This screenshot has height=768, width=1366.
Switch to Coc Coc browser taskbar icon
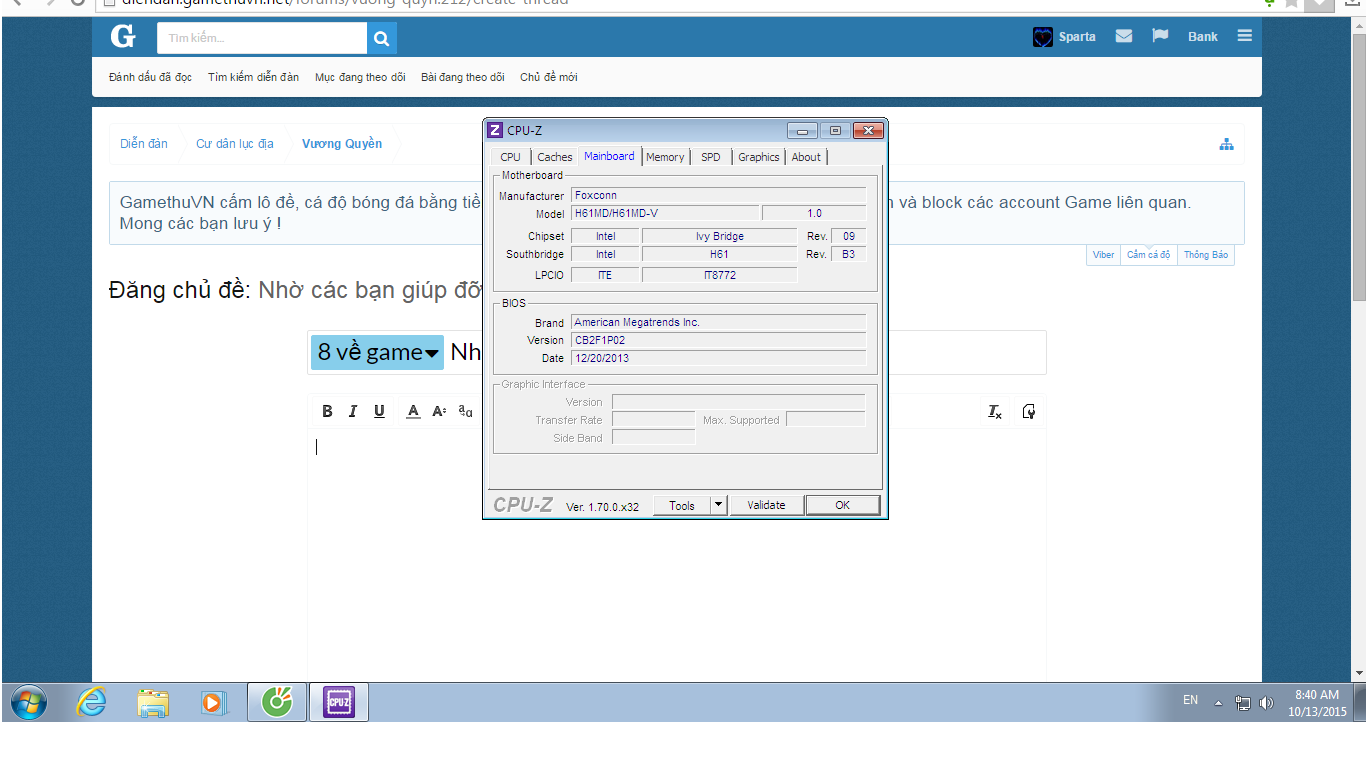point(277,702)
